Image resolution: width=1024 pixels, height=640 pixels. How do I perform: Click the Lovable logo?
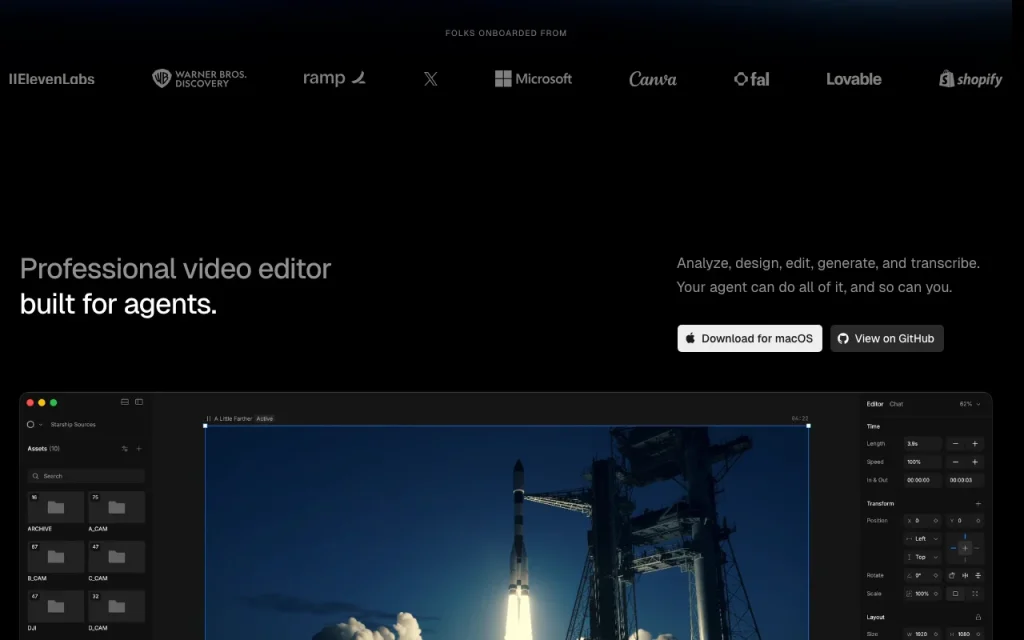click(854, 79)
